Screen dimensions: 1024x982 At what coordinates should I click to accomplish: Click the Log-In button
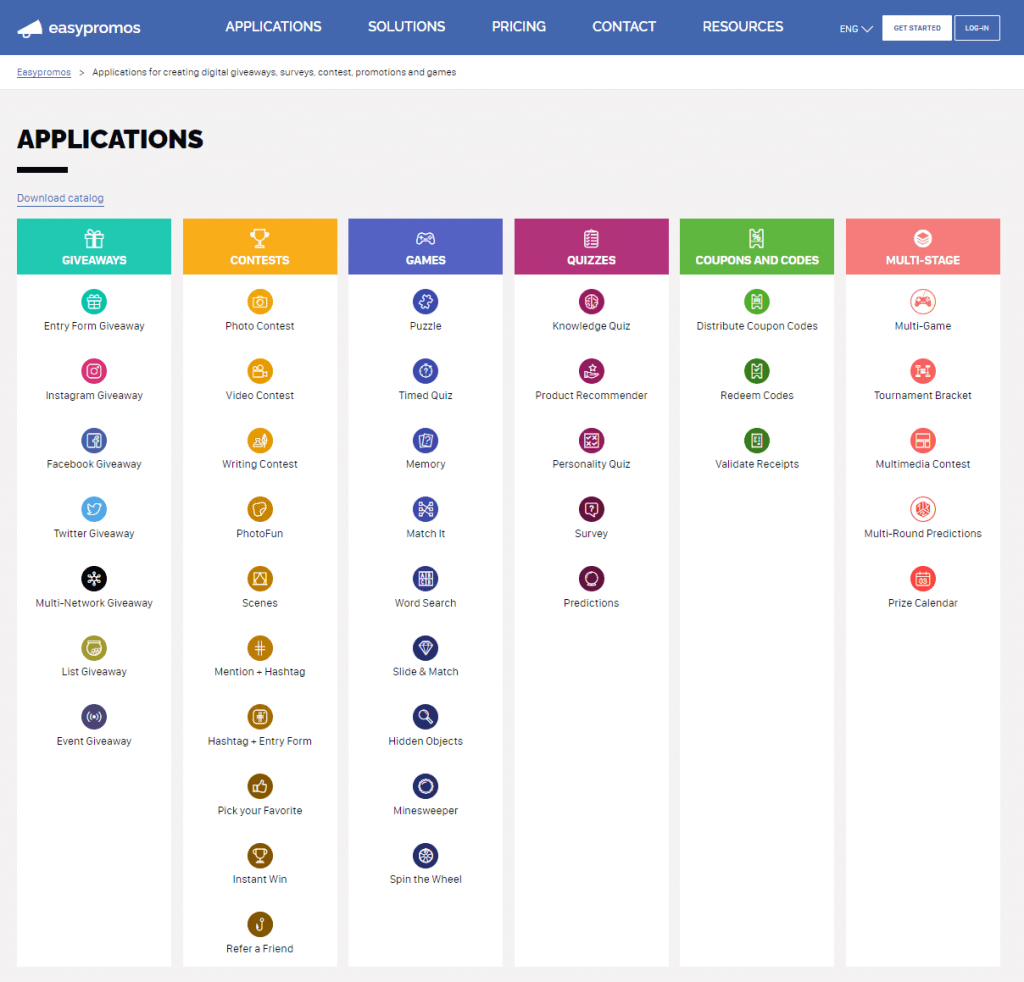(x=977, y=28)
